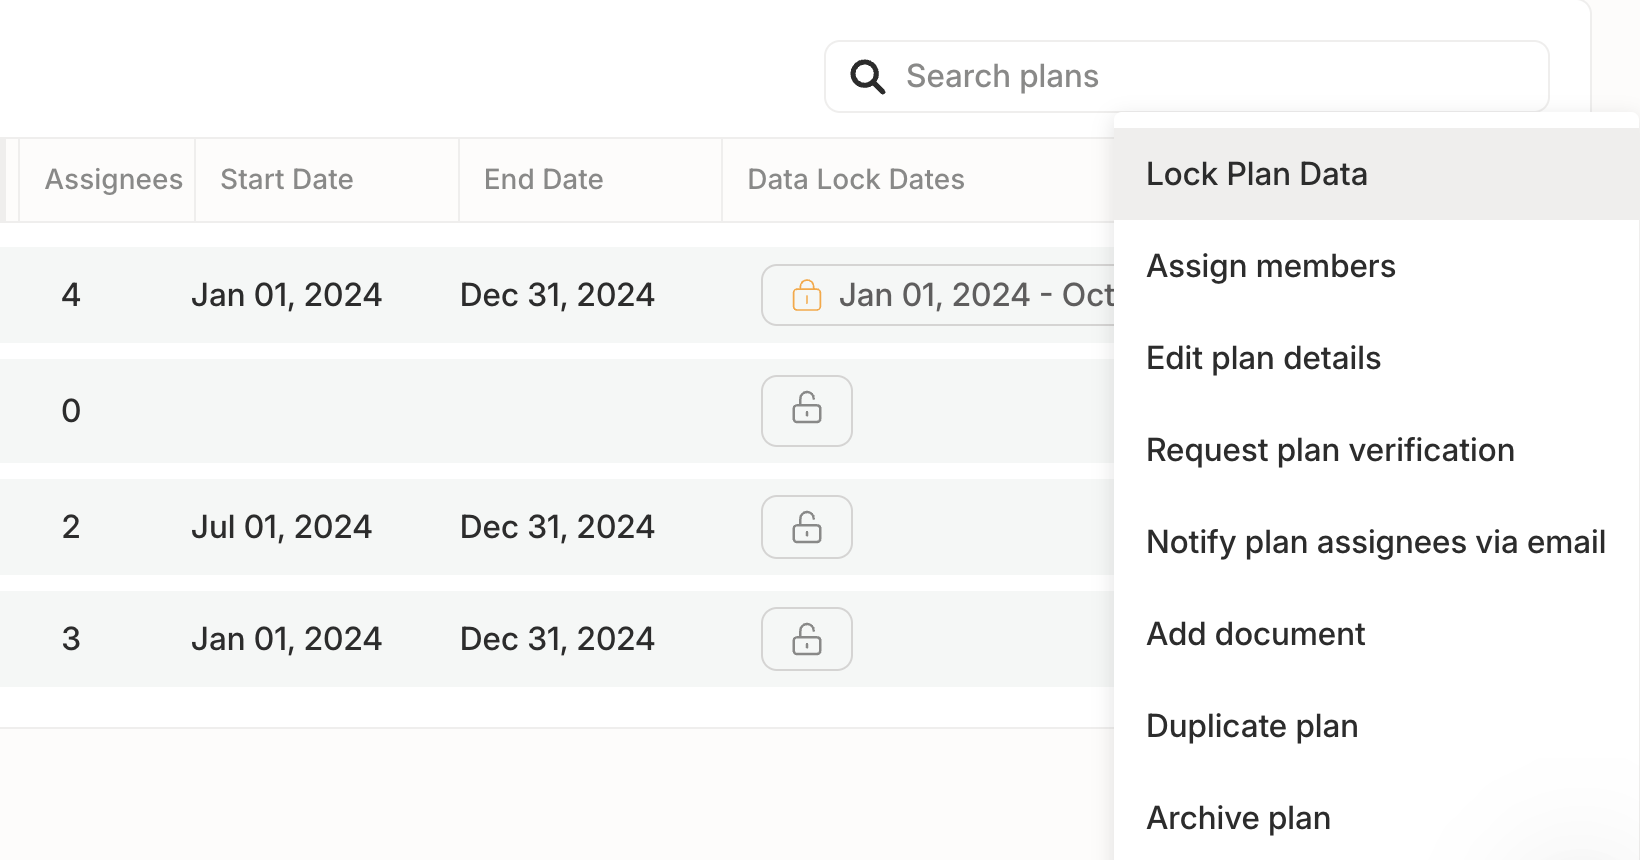This screenshot has height=860, width=1640.
Task: Click the Start Date column header
Action: click(x=287, y=180)
